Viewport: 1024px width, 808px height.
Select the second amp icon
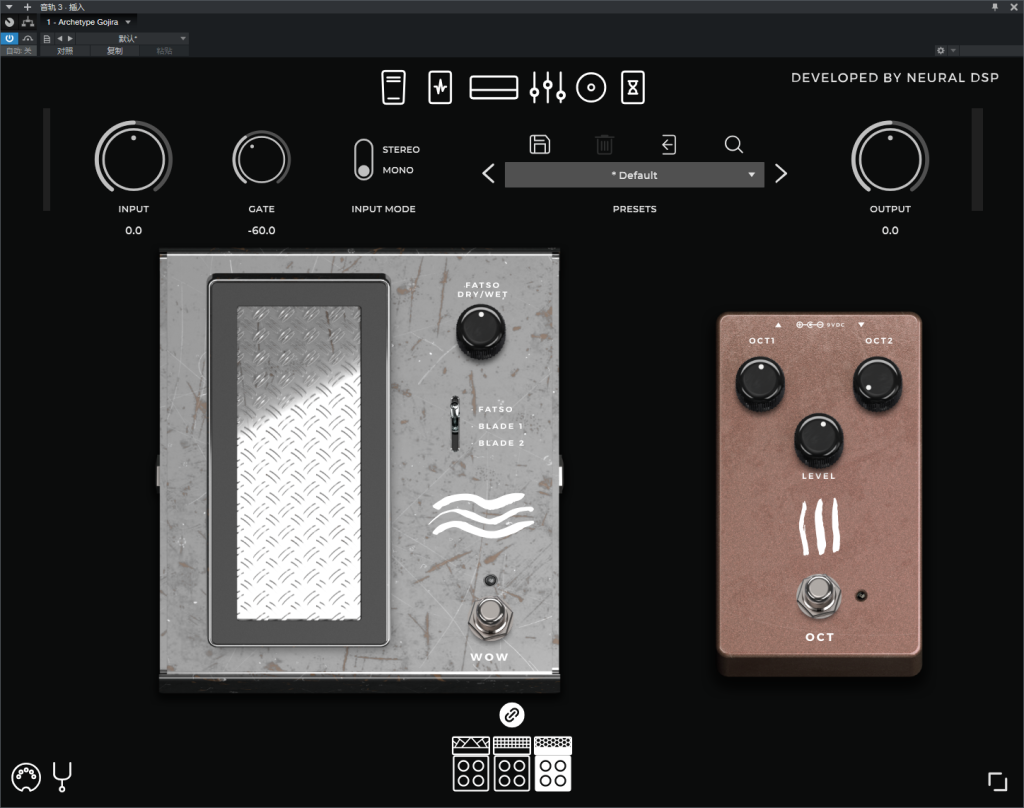(511, 764)
